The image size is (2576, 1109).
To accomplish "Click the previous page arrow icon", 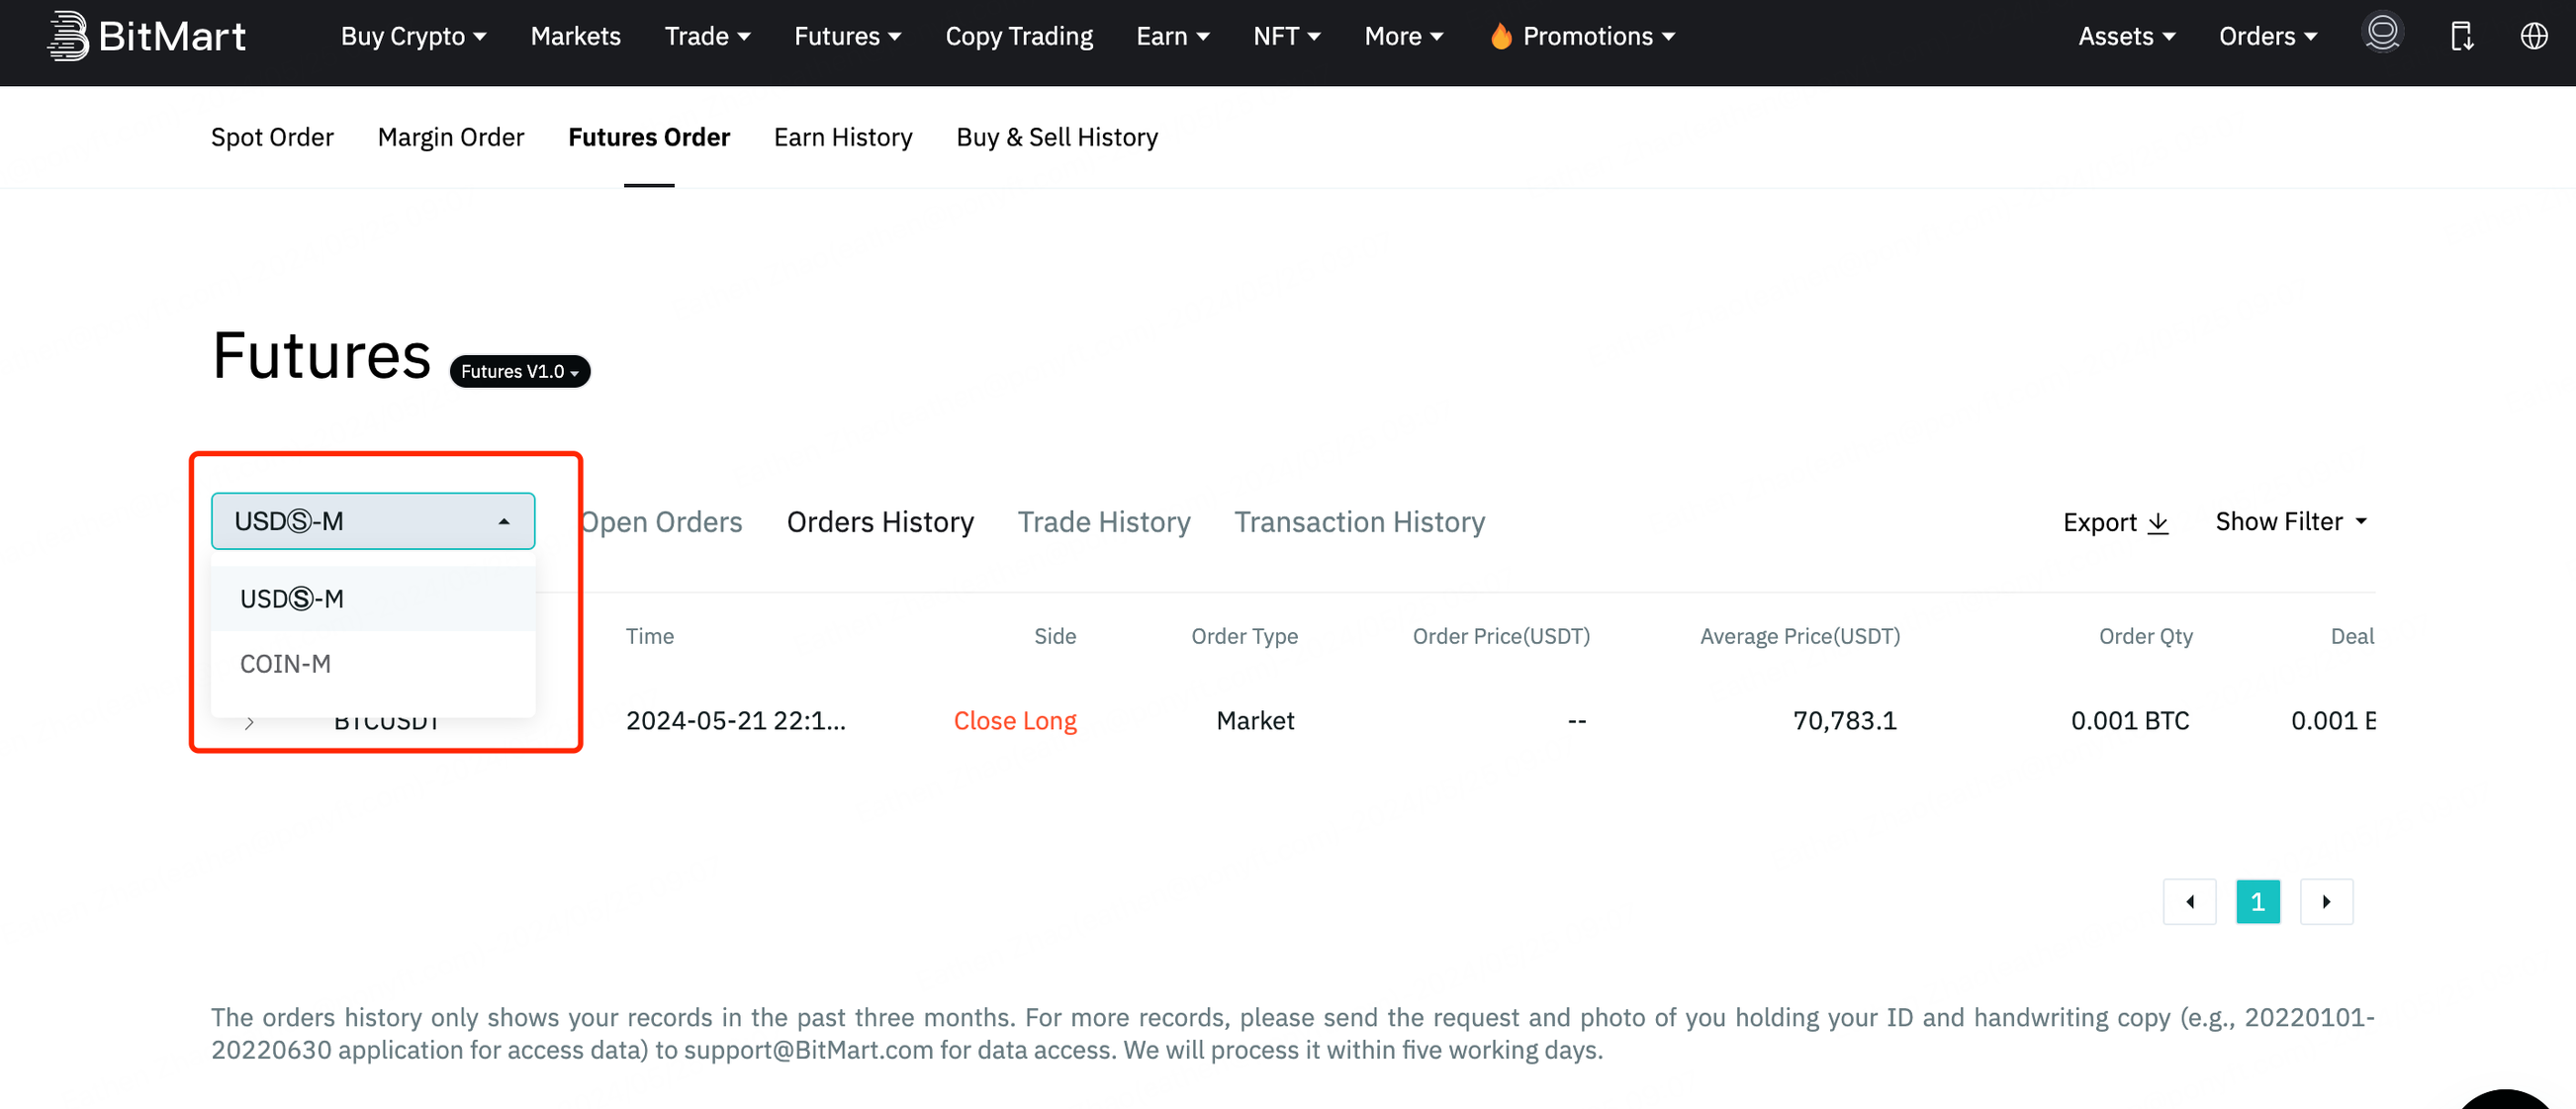I will (2190, 901).
